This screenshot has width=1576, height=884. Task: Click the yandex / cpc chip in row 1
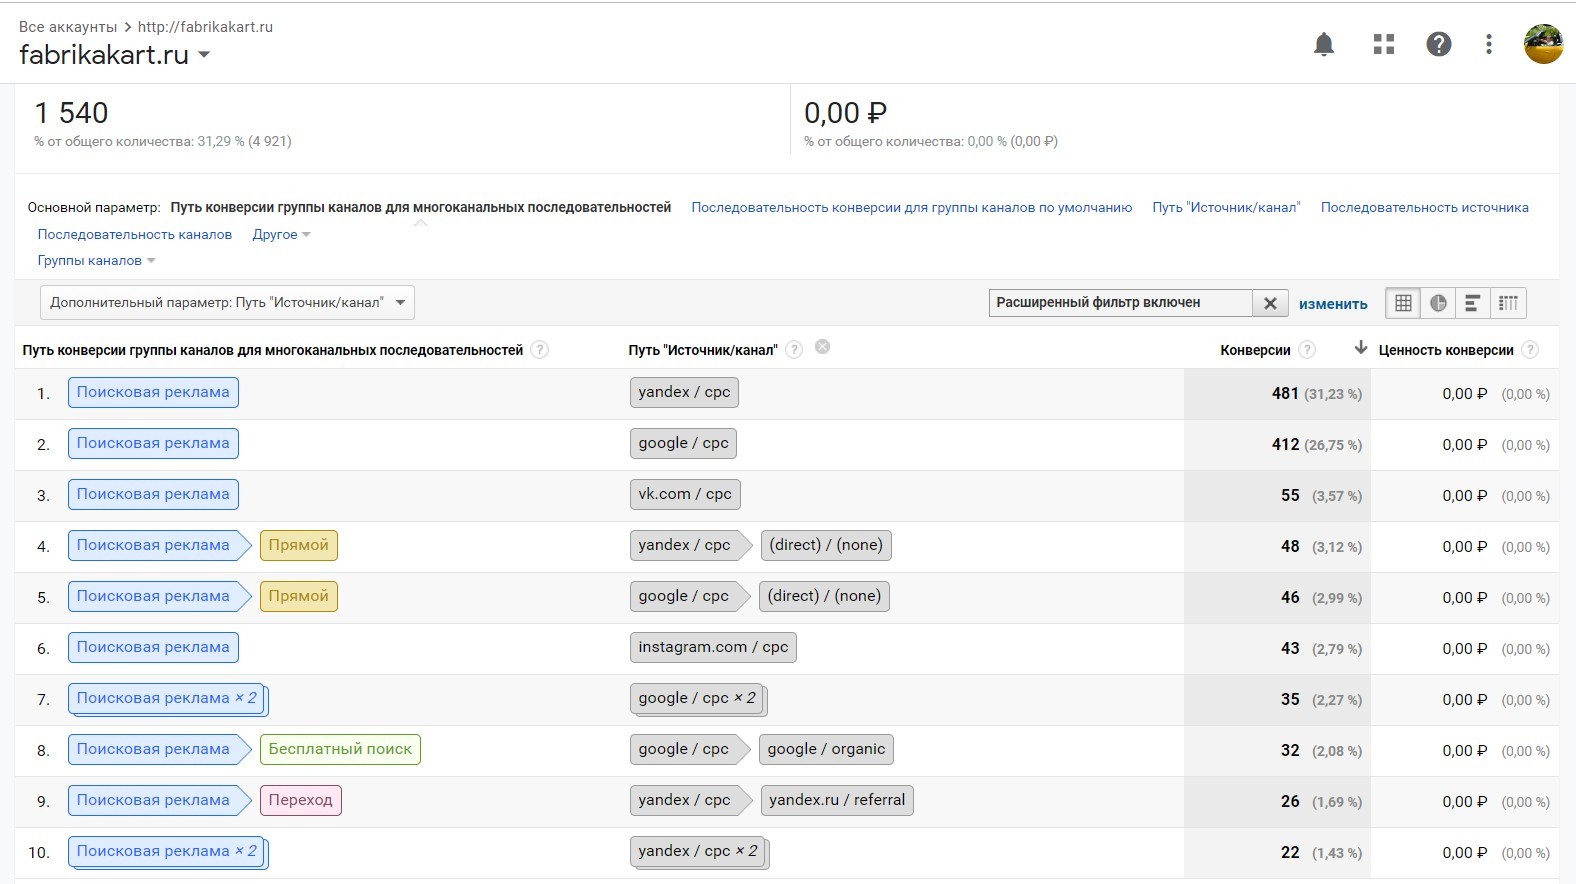[x=684, y=392]
